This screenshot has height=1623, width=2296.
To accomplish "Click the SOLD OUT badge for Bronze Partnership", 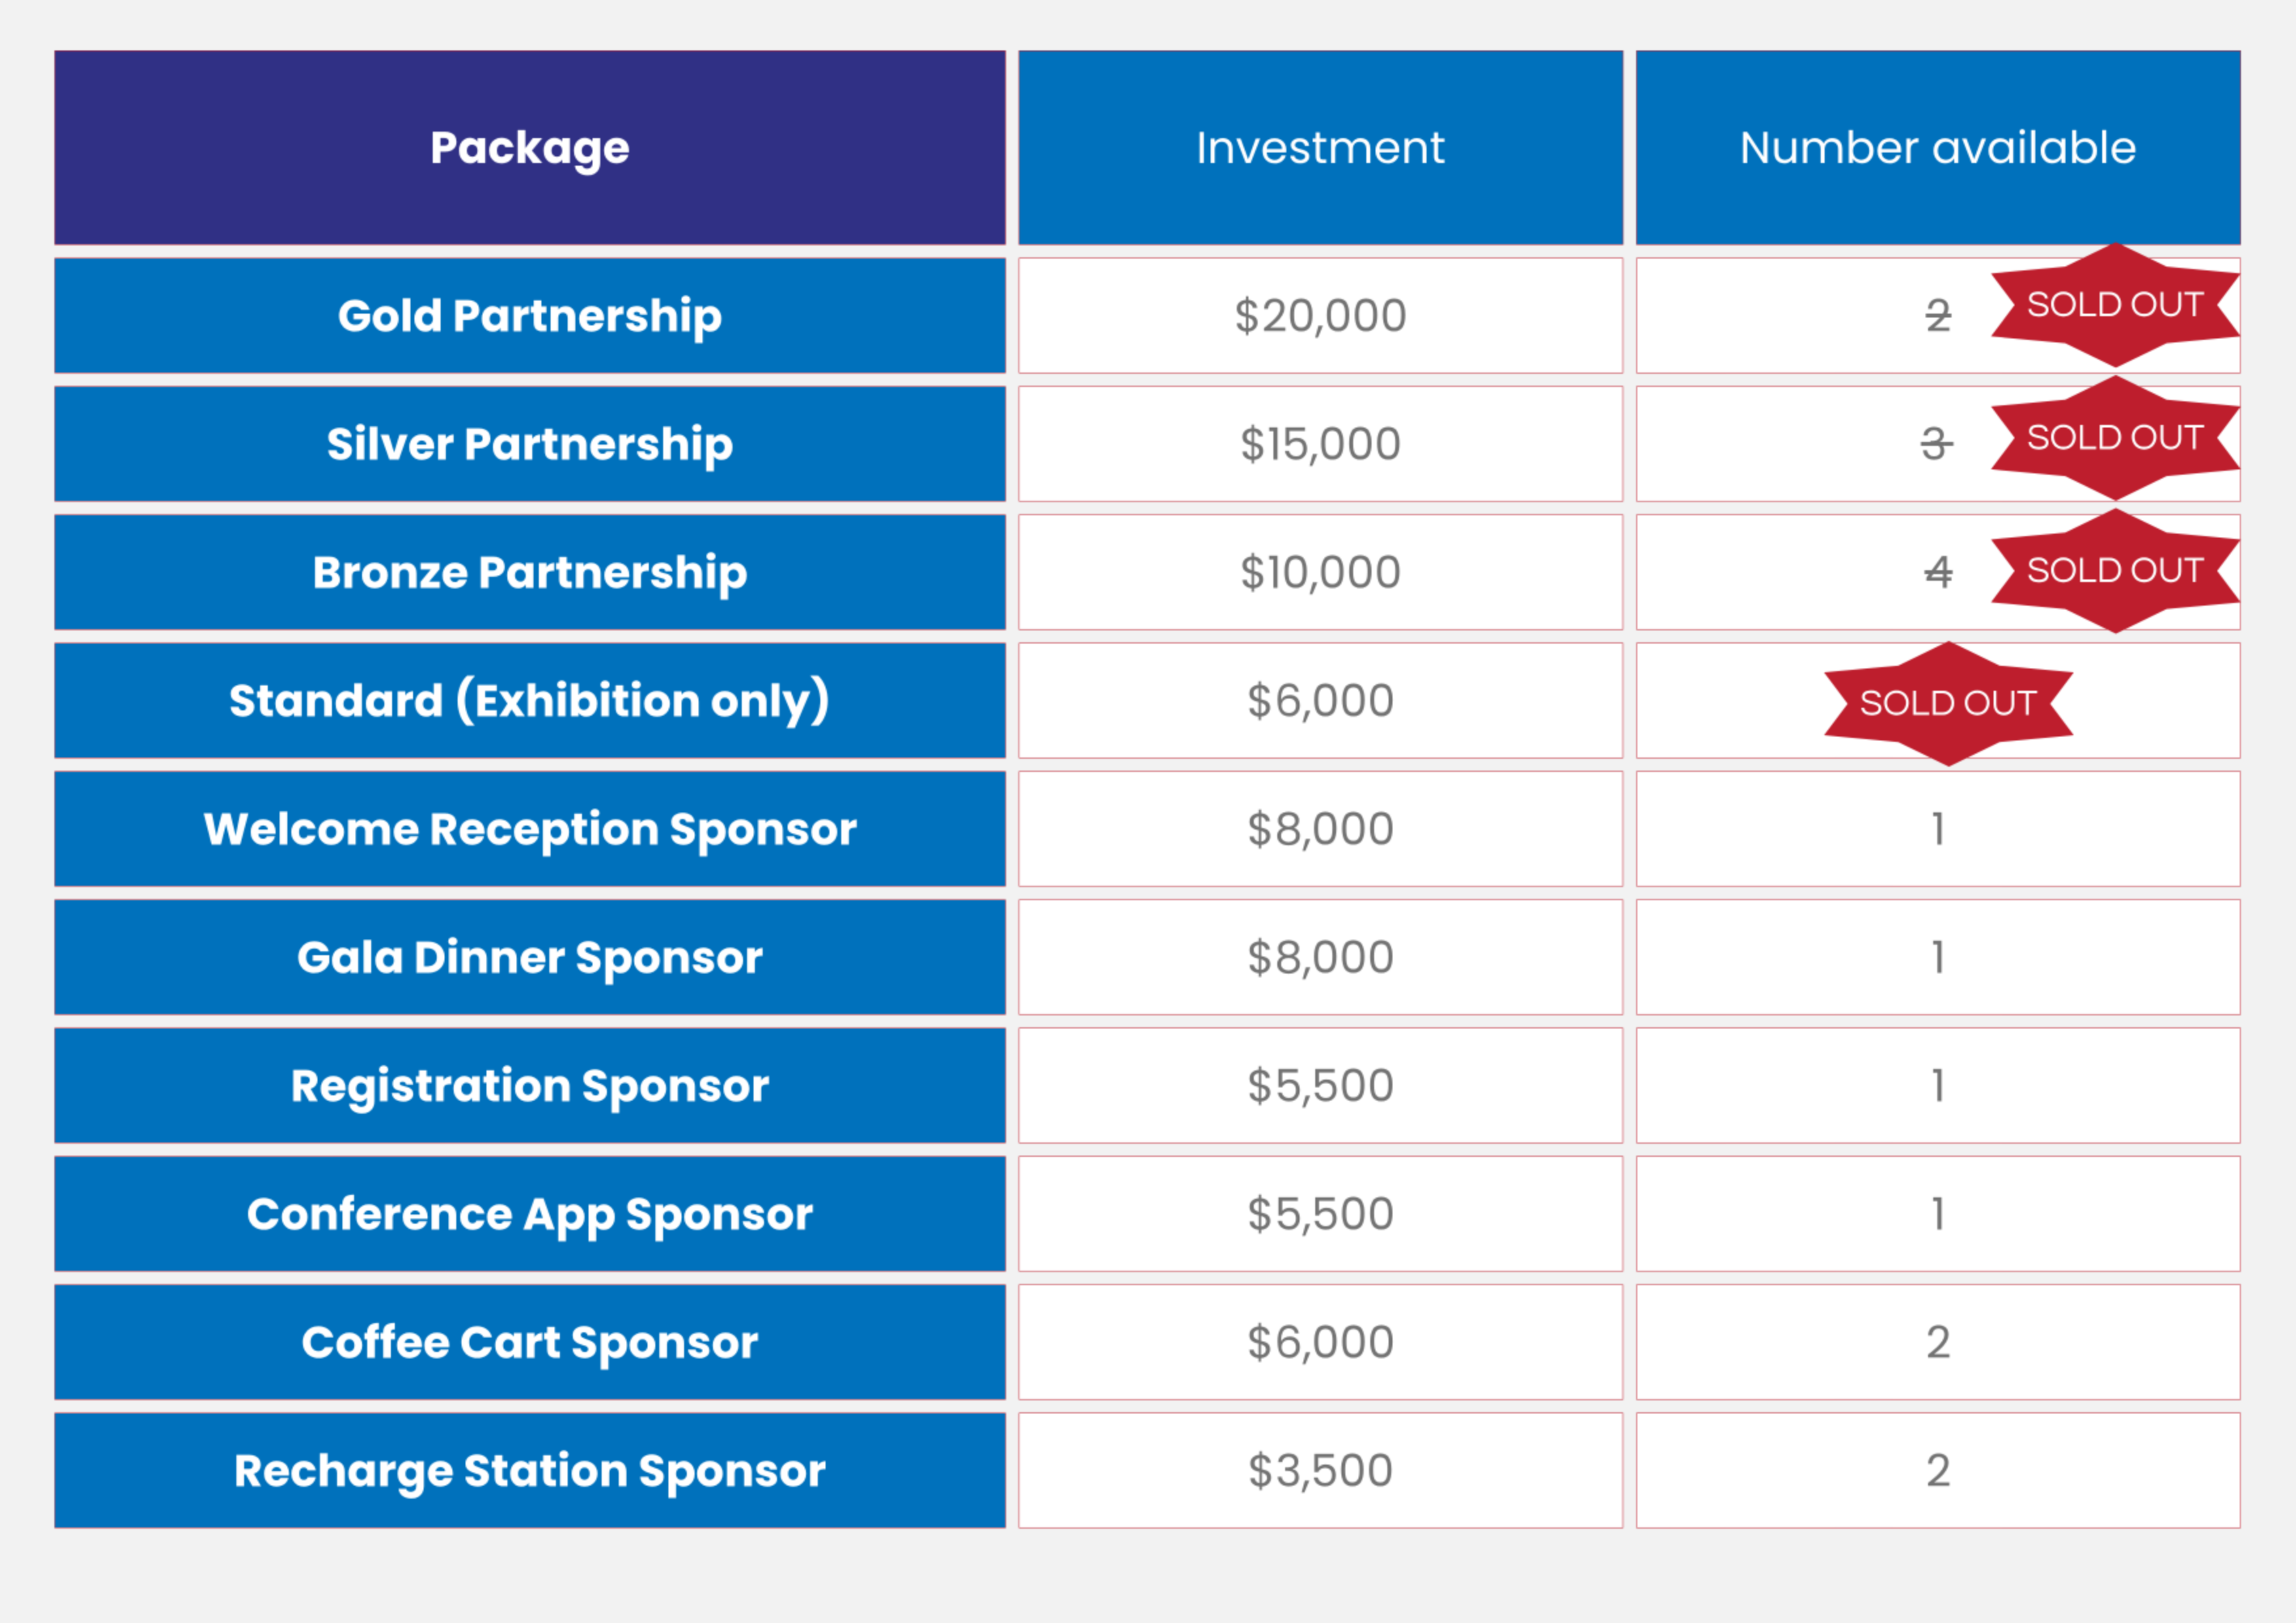I will (x=2114, y=571).
